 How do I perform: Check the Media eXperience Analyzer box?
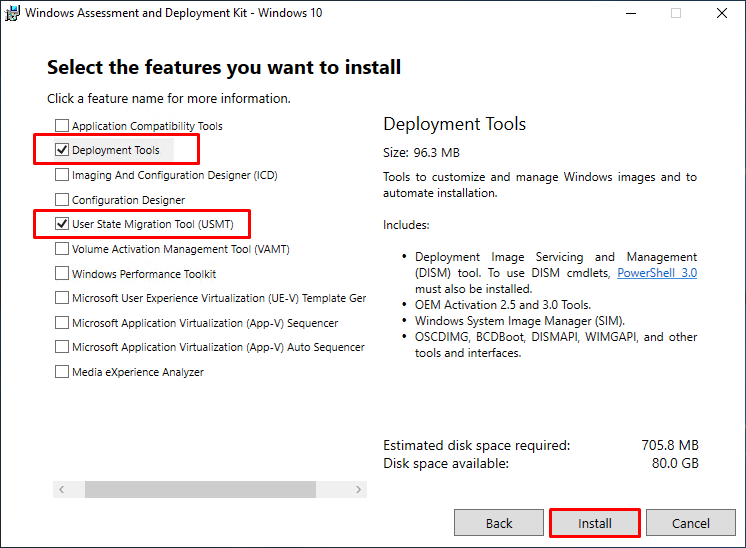(x=62, y=372)
